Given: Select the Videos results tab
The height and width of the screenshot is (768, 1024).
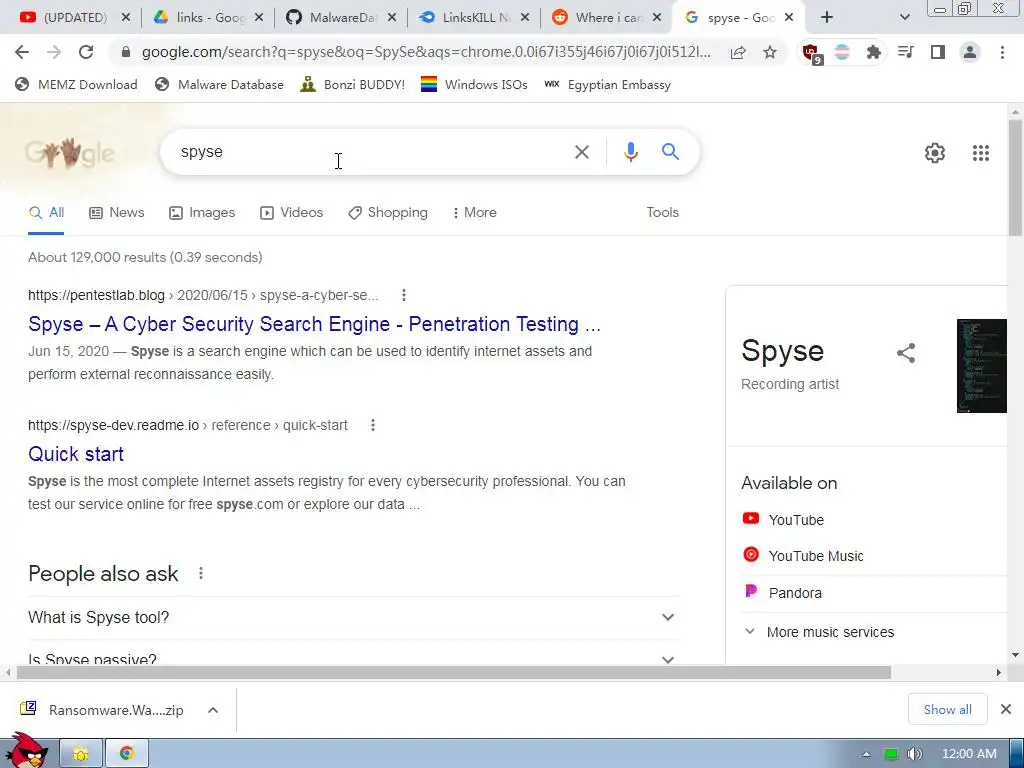Looking at the screenshot, I should point(291,213).
